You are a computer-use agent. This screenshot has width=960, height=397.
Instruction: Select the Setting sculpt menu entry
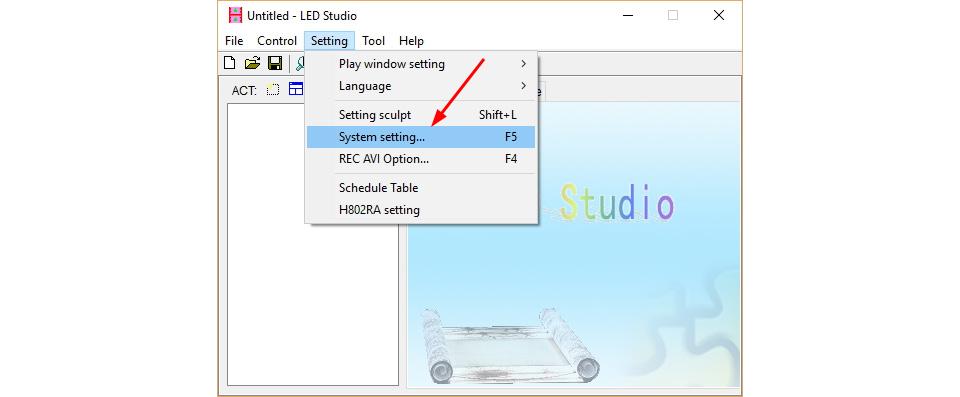click(421, 115)
